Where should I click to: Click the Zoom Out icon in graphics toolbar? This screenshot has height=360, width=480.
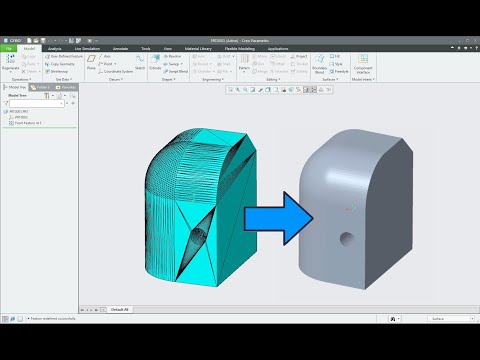click(245, 90)
